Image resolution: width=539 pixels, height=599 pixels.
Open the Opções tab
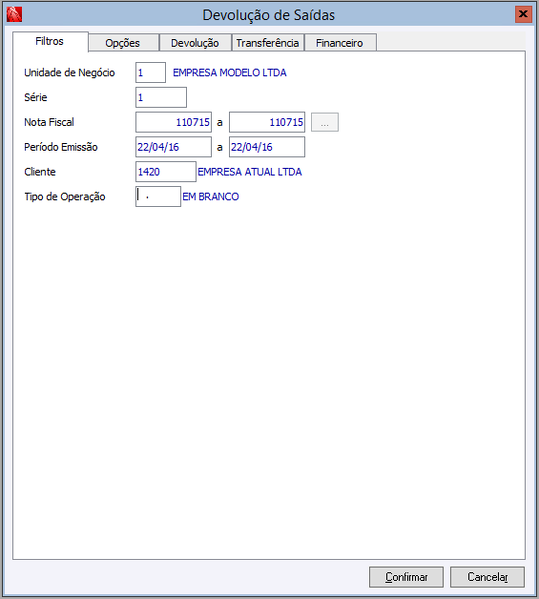(x=123, y=43)
